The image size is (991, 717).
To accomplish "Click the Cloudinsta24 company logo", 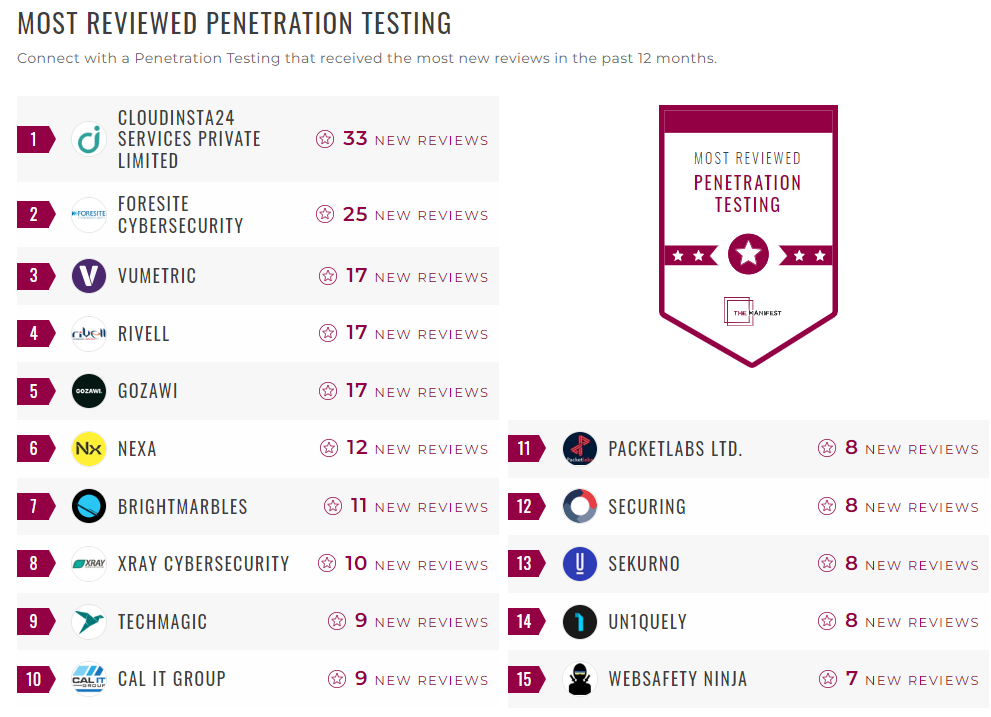I will pyautogui.click(x=88, y=139).
